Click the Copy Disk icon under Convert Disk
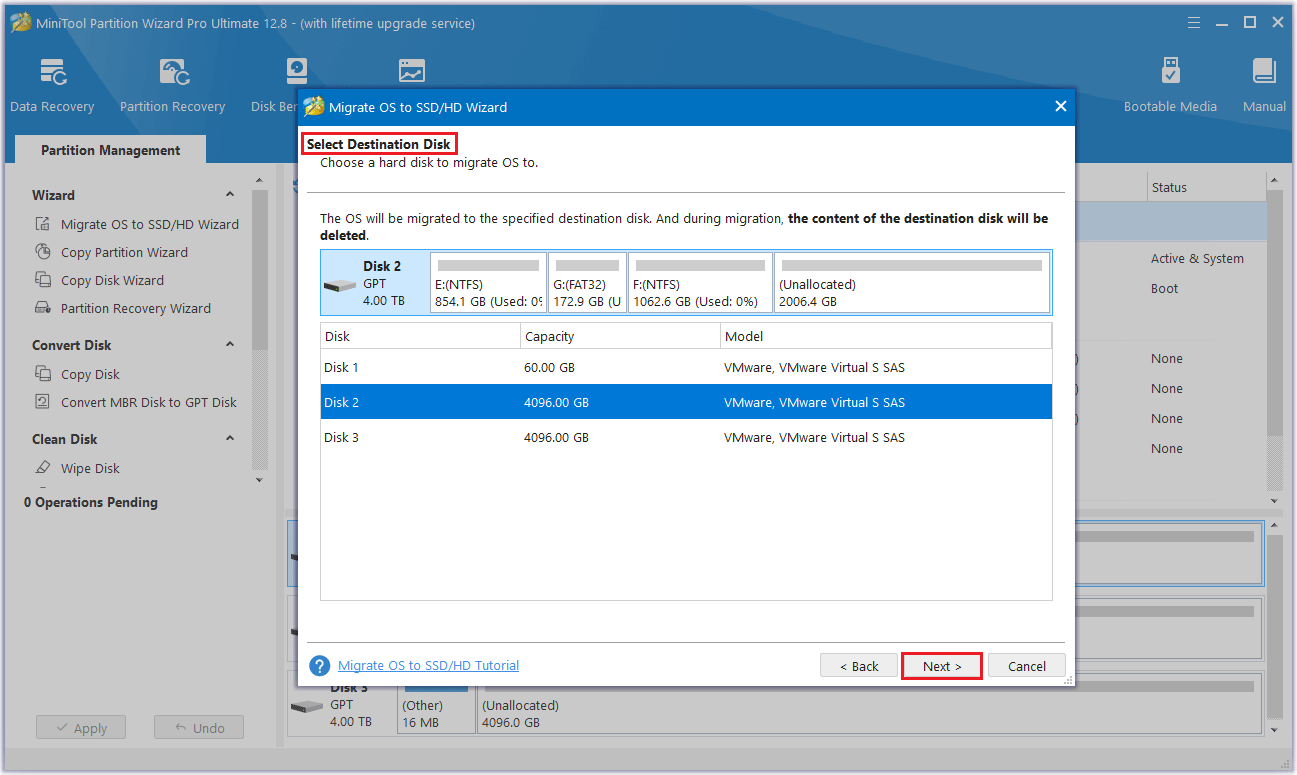 pos(43,374)
